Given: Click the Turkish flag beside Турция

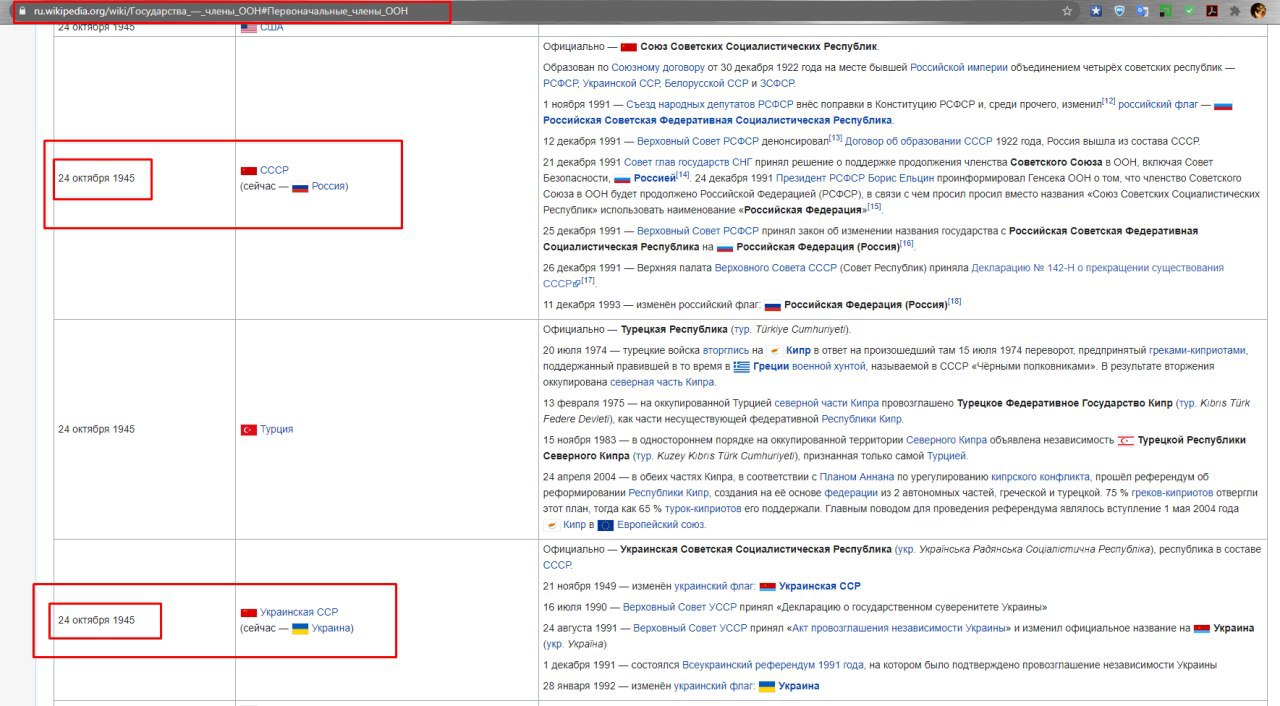Looking at the screenshot, I should point(249,430).
